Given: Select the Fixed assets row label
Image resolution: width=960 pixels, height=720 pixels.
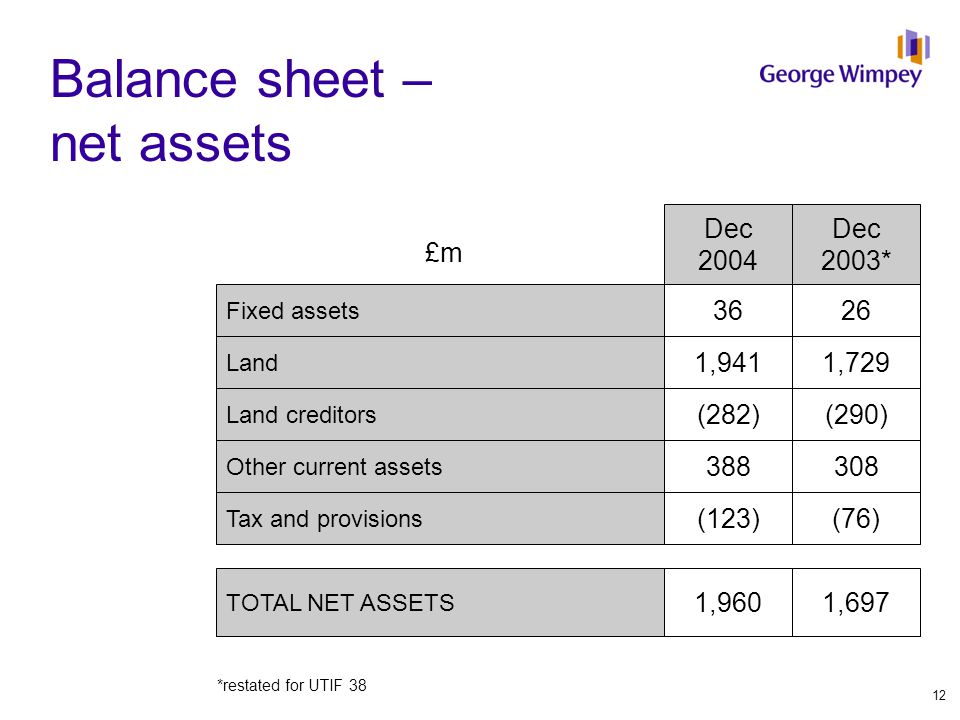Looking at the screenshot, I should point(293,310).
